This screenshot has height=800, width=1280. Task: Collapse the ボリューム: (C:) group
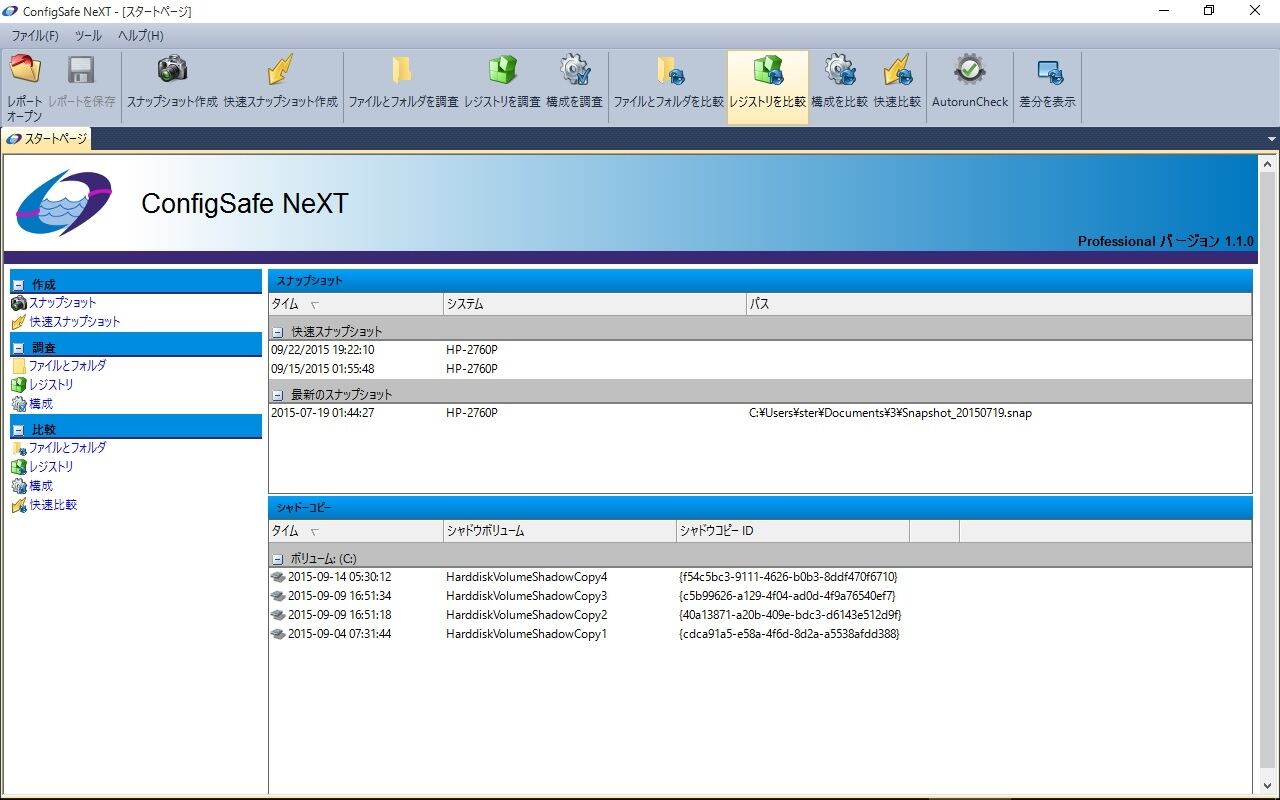point(278,559)
